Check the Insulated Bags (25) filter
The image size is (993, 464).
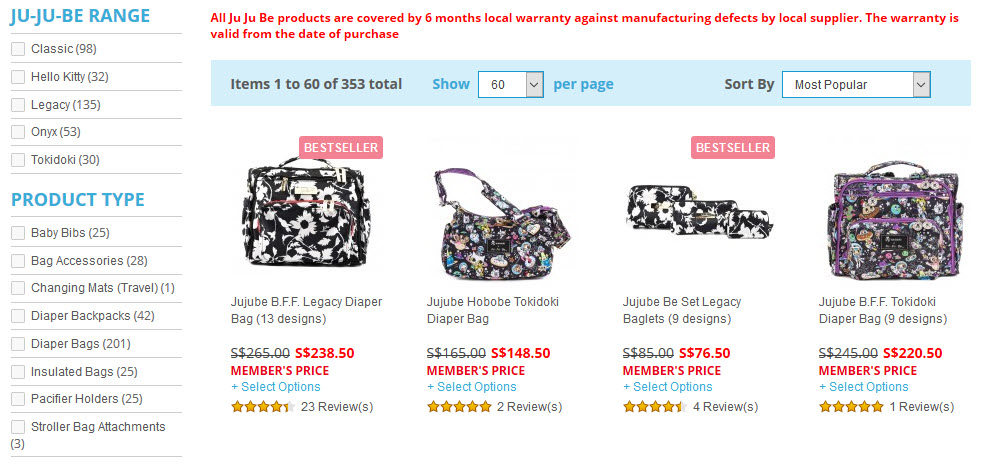18,372
